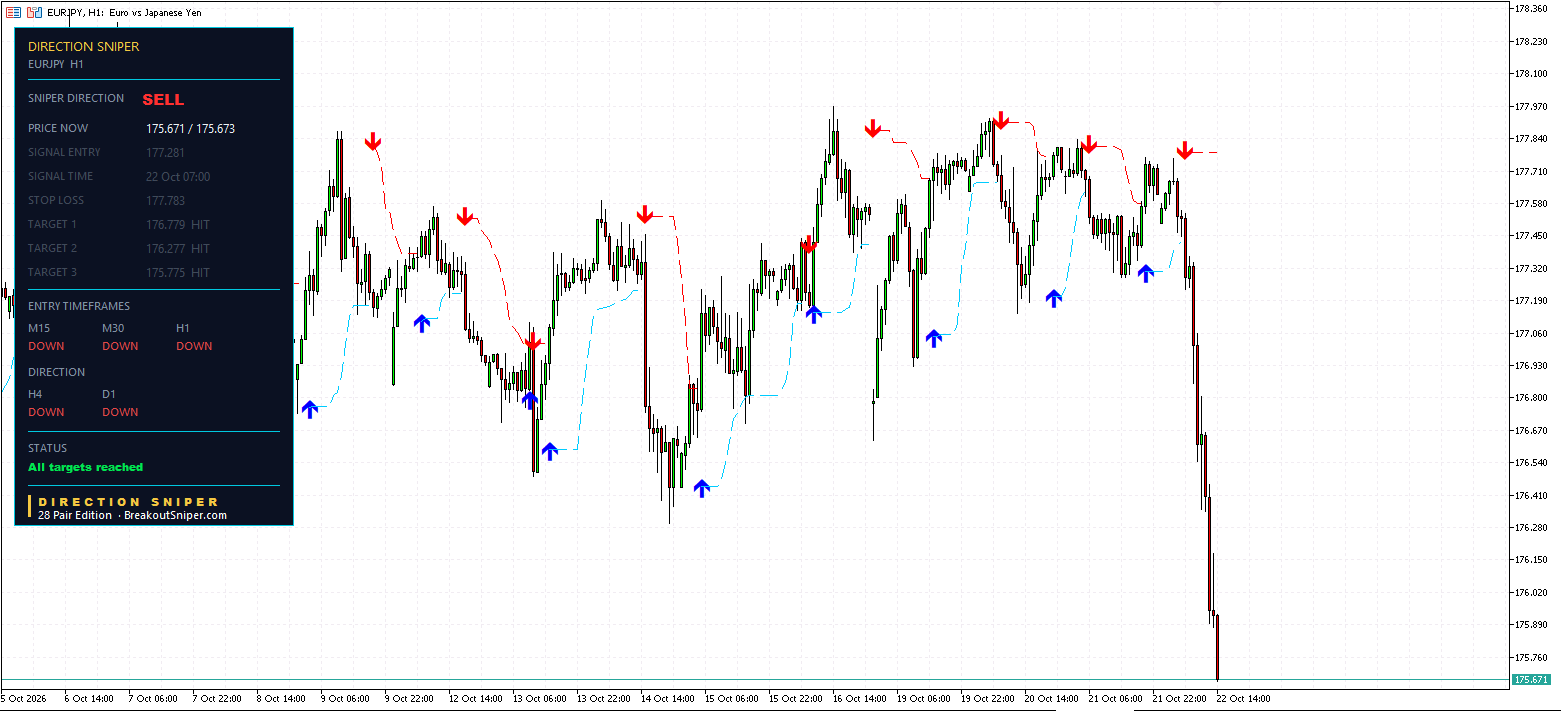Click the red SELL direction indicator
The width and height of the screenshot is (1561, 711).
click(163, 100)
